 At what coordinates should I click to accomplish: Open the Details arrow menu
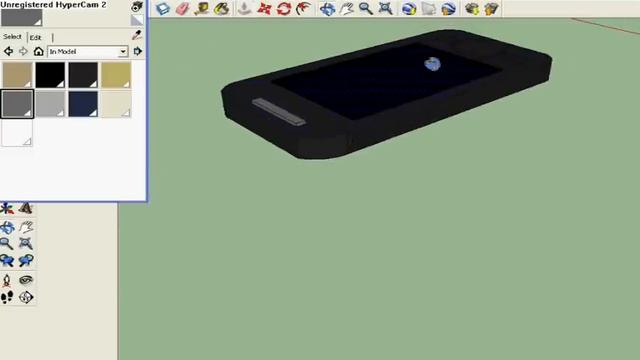(138, 51)
